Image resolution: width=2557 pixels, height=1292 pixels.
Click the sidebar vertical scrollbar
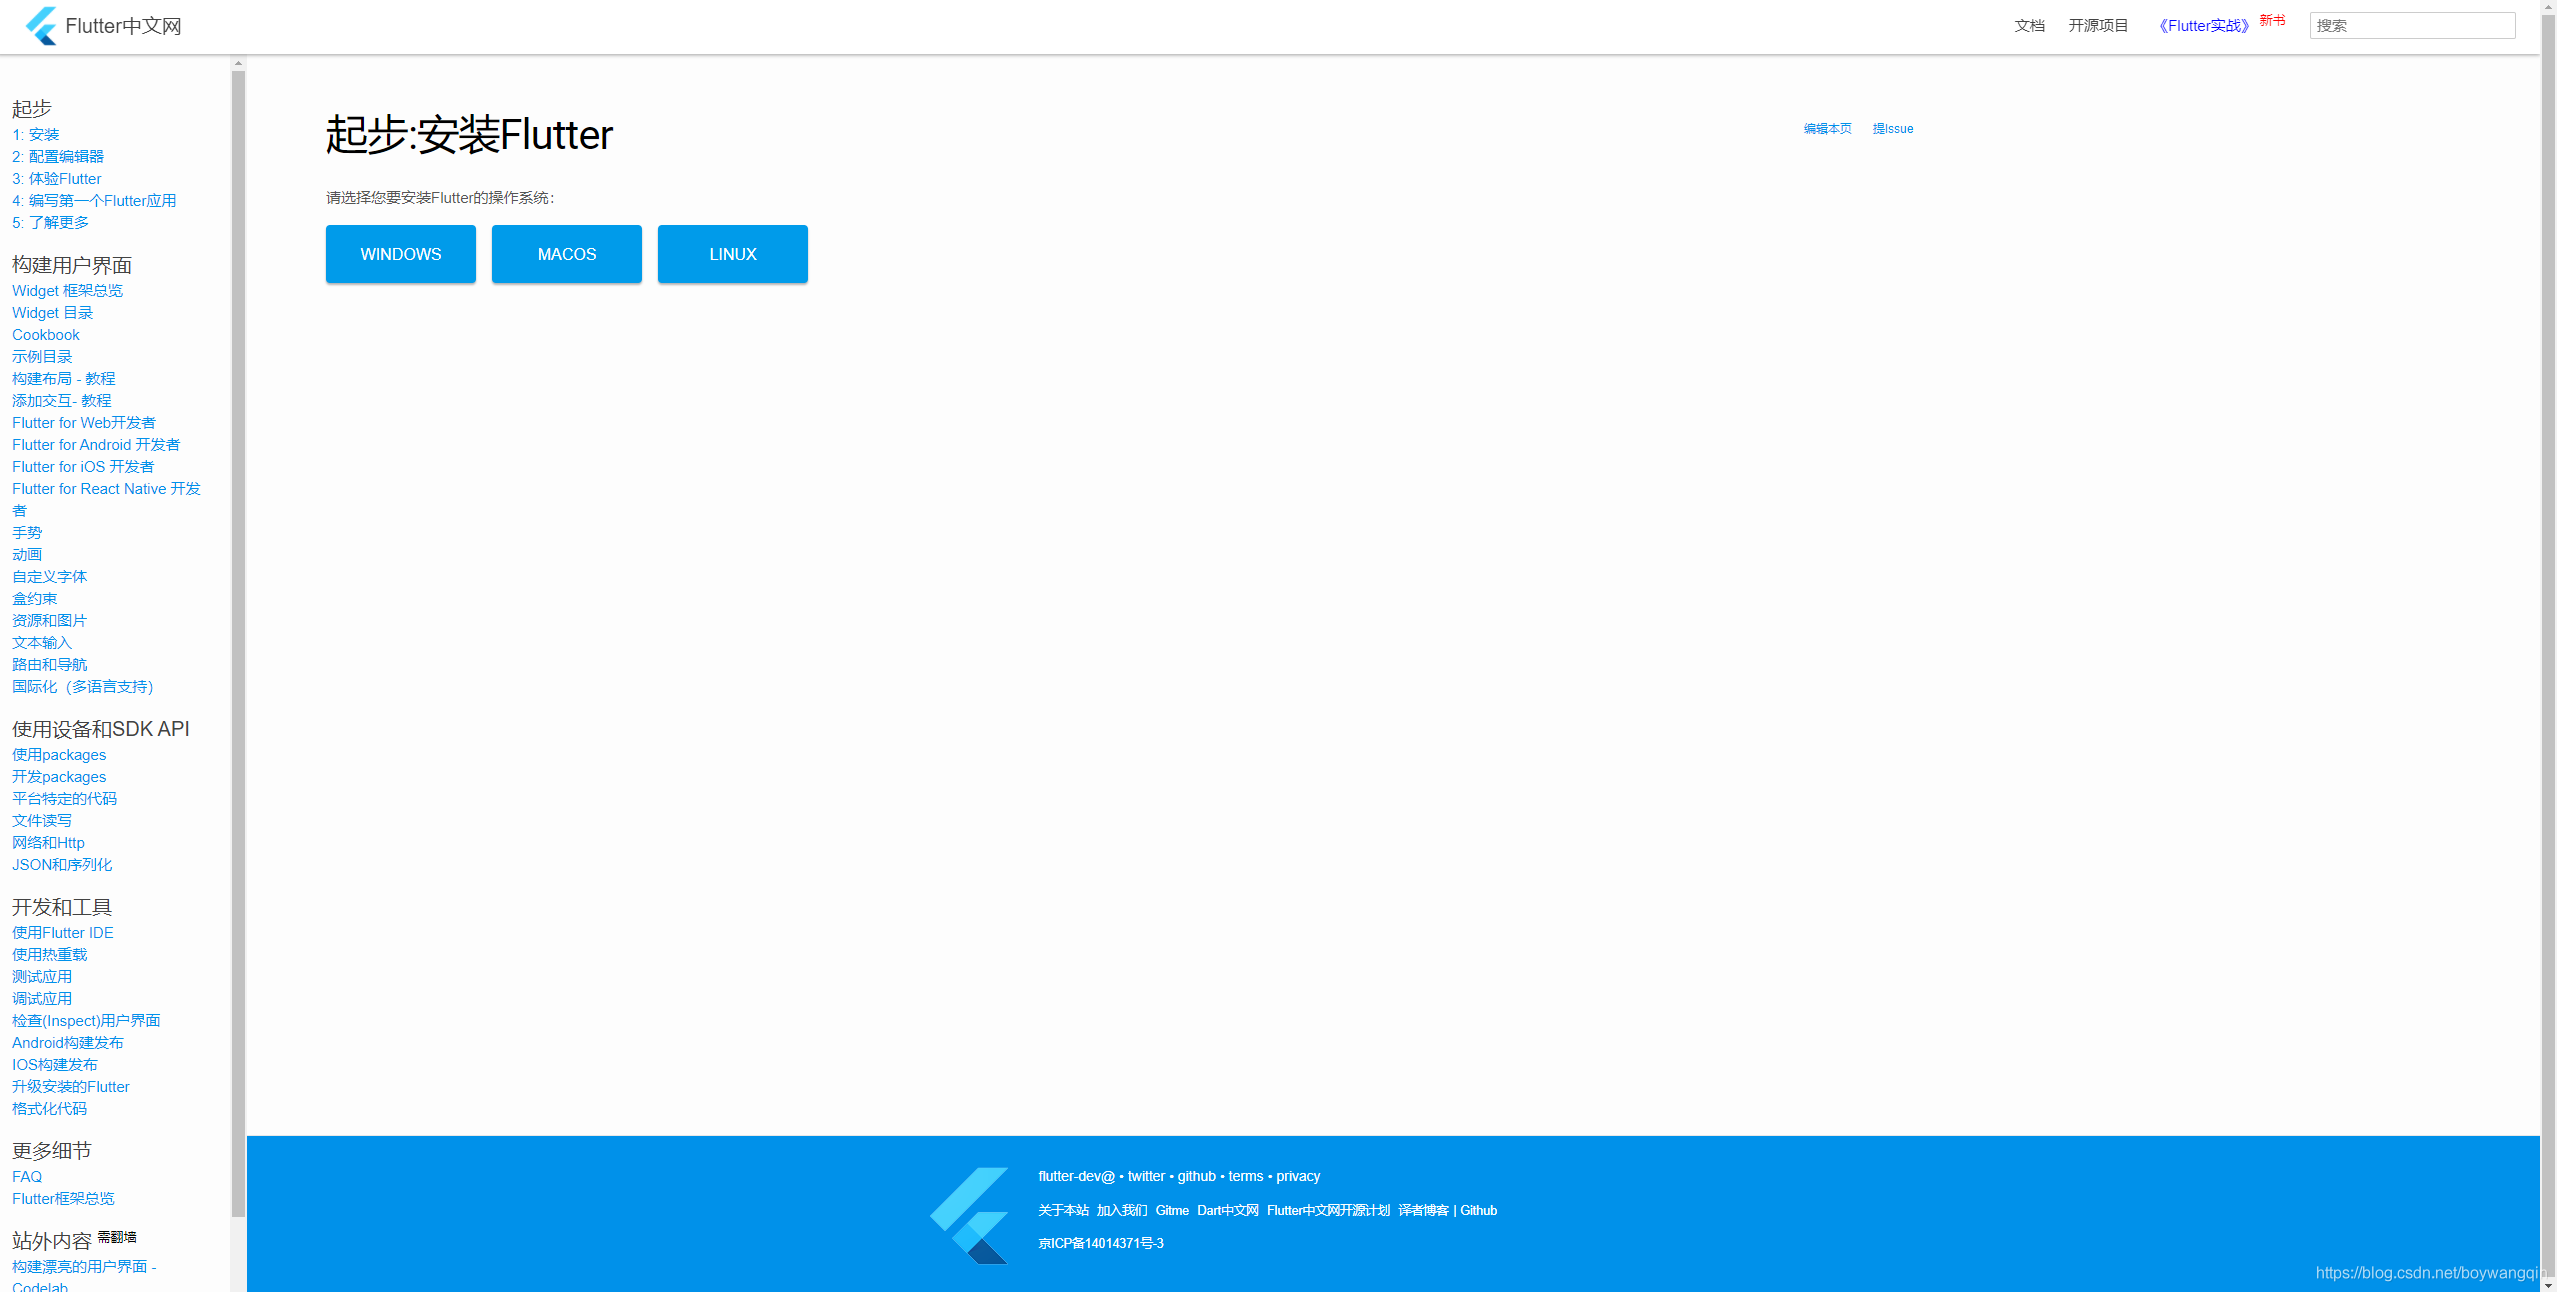click(x=238, y=644)
